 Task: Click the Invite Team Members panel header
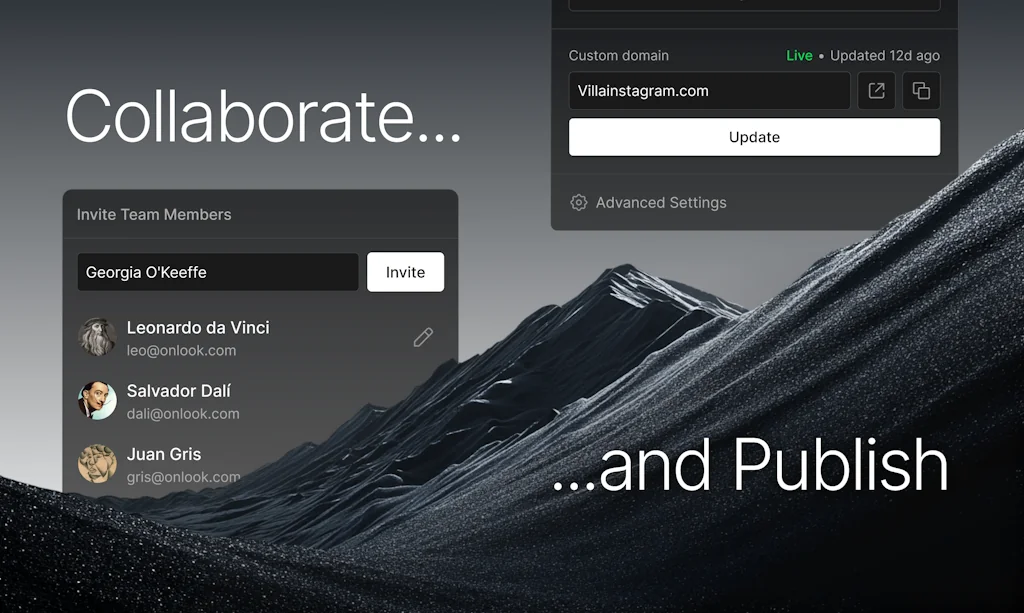pyautogui.click(x=154, y=215)
